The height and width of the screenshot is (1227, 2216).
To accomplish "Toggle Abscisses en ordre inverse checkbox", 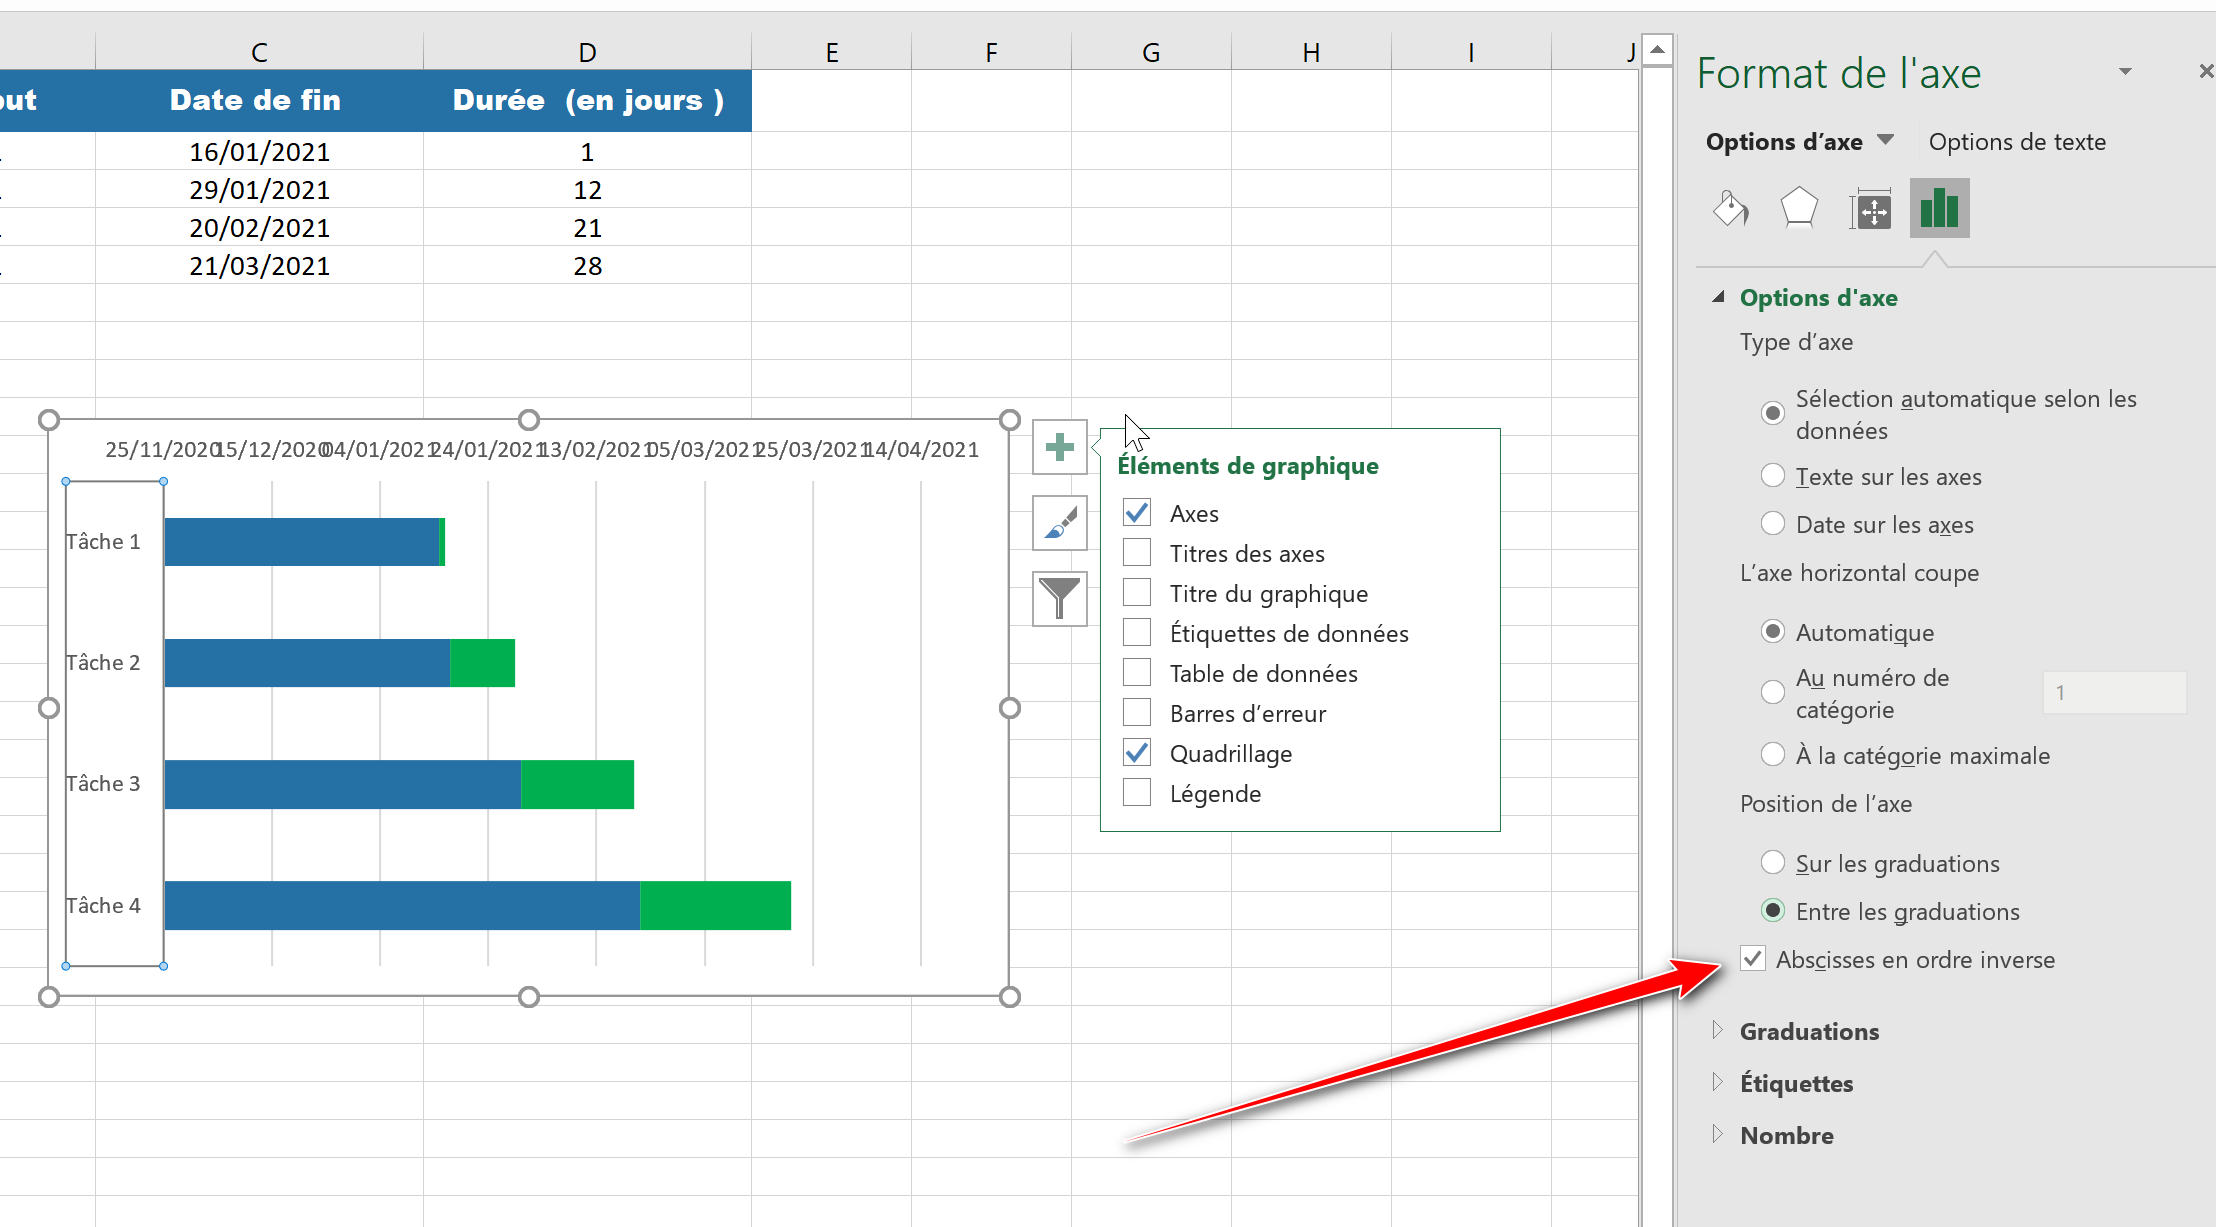I will coord(1753,958).
